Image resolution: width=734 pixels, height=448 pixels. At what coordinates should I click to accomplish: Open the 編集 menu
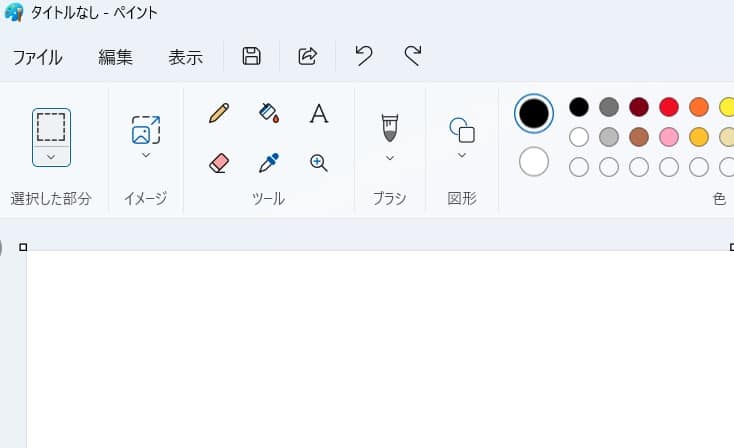coord(115,57)
